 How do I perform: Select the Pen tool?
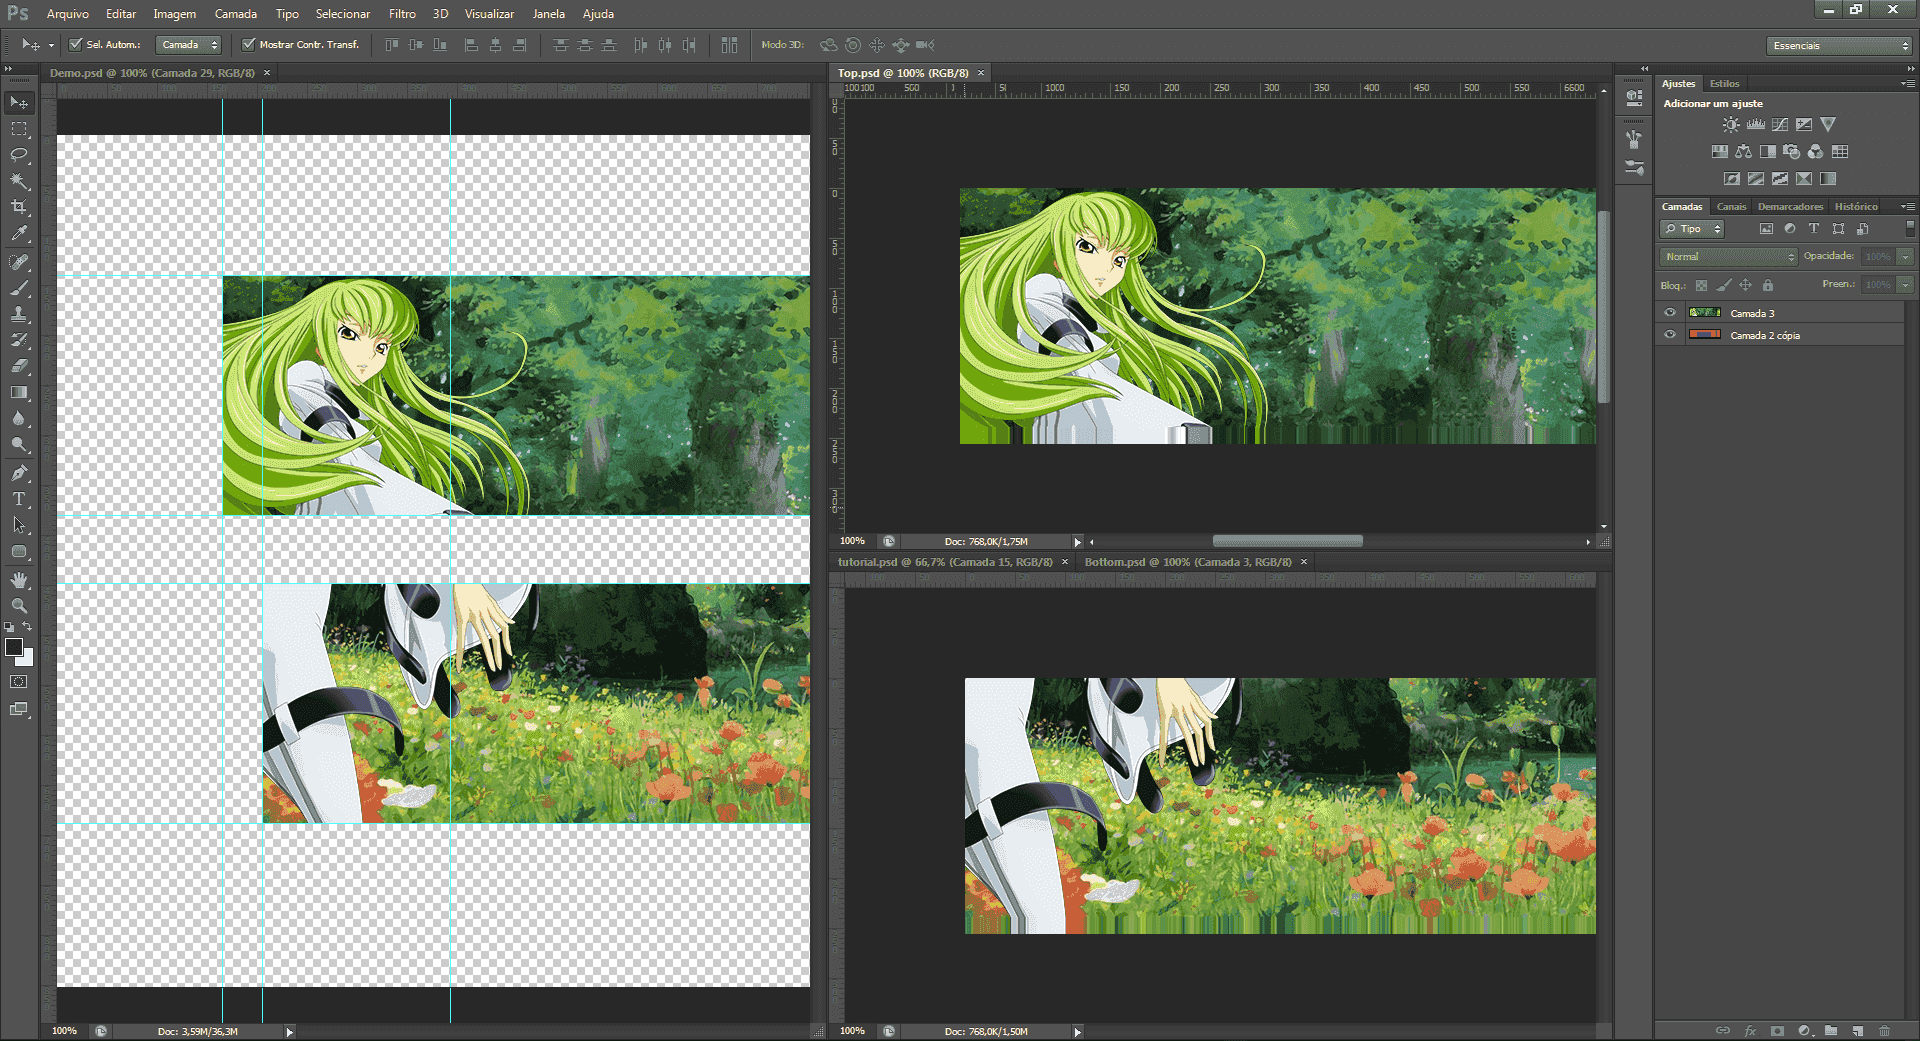pos(19,473)
